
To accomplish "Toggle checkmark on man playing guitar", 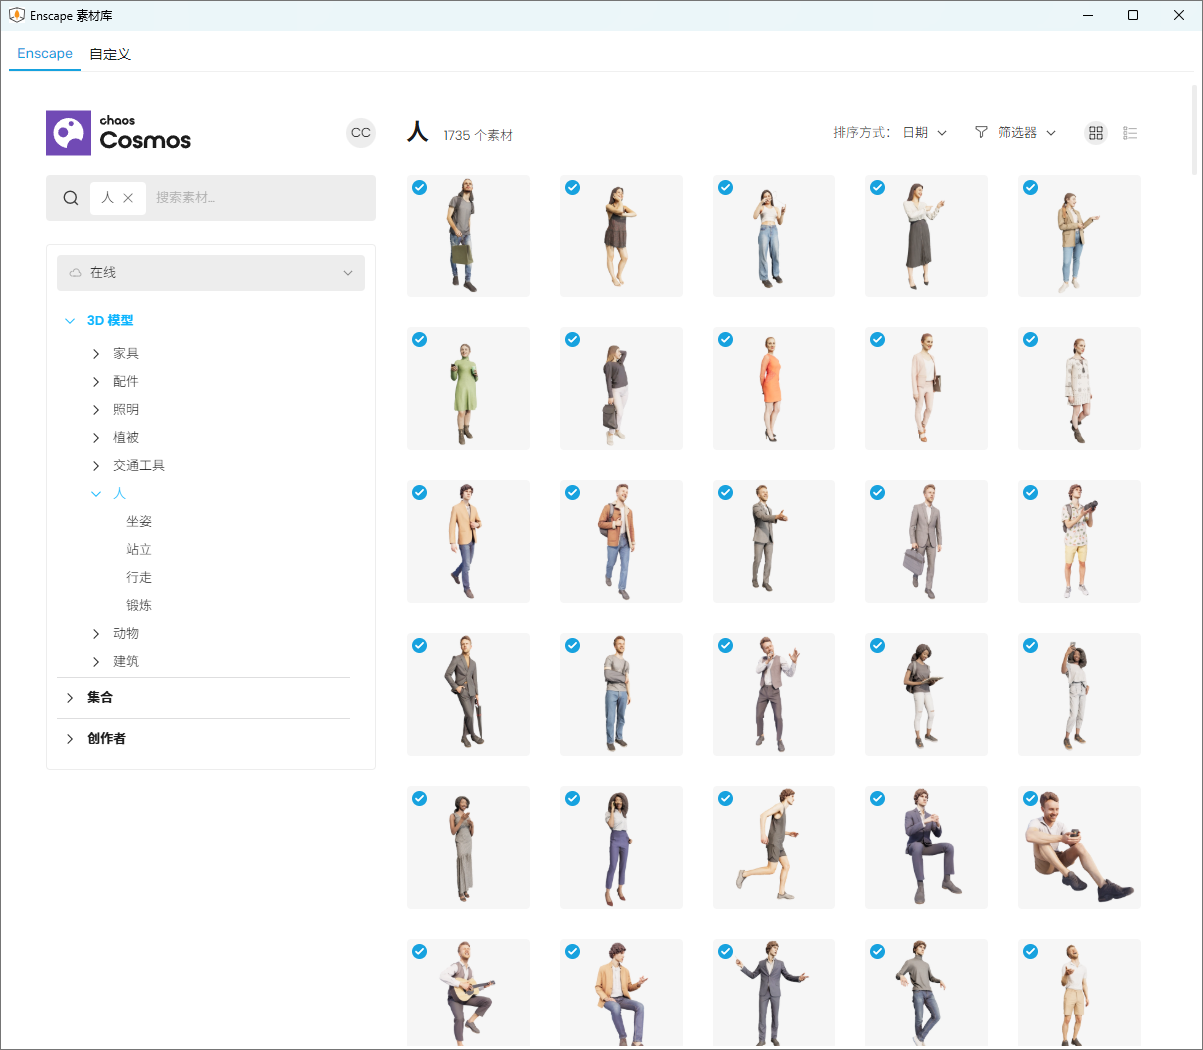I will coord(420,952).
